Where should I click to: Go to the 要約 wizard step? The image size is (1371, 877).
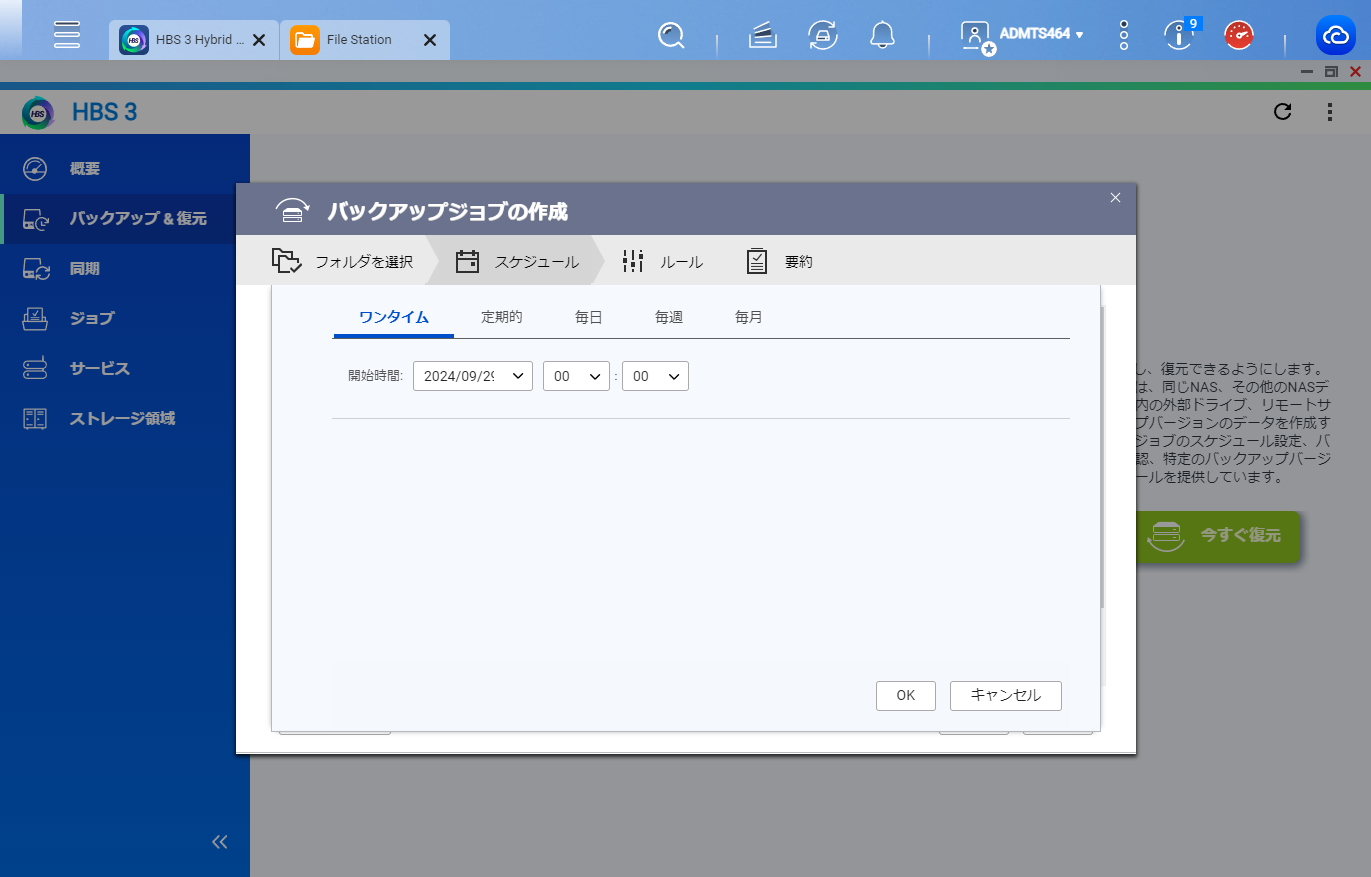pyautogui.click(x=780, y=262)
